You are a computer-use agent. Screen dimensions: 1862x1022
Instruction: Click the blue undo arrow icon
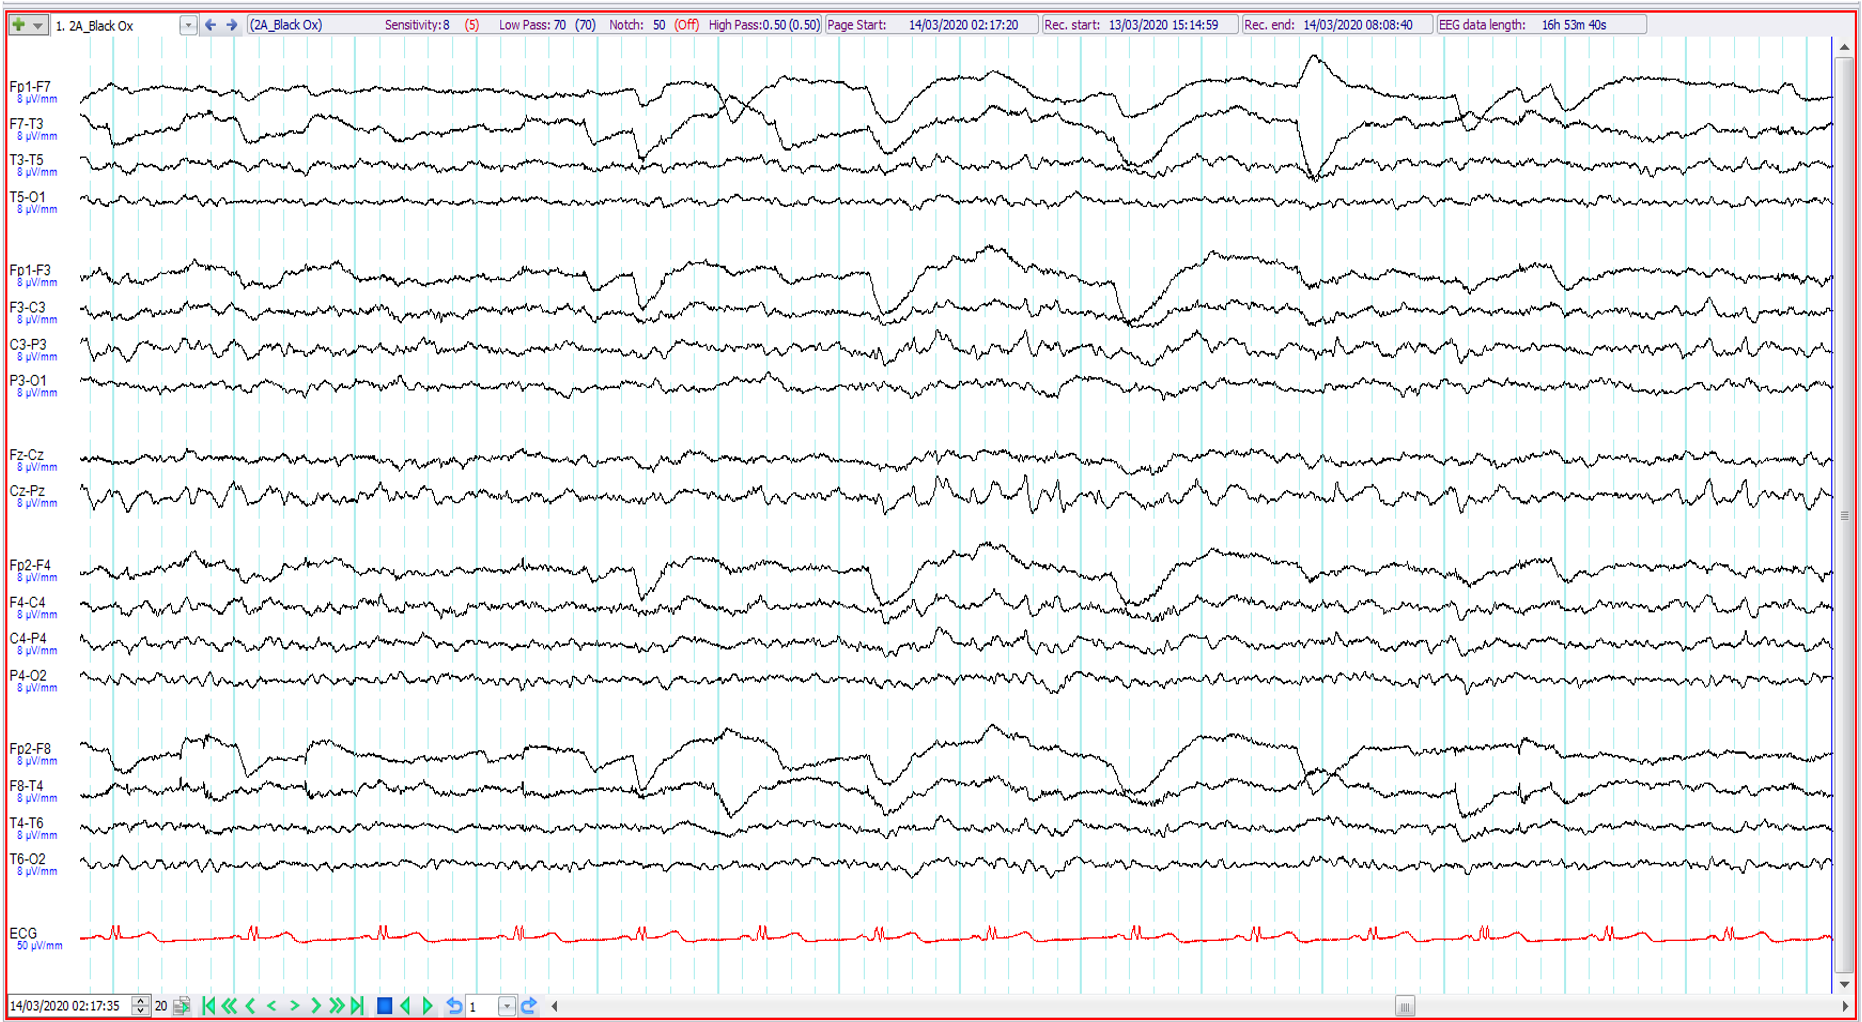(454, 1006)
